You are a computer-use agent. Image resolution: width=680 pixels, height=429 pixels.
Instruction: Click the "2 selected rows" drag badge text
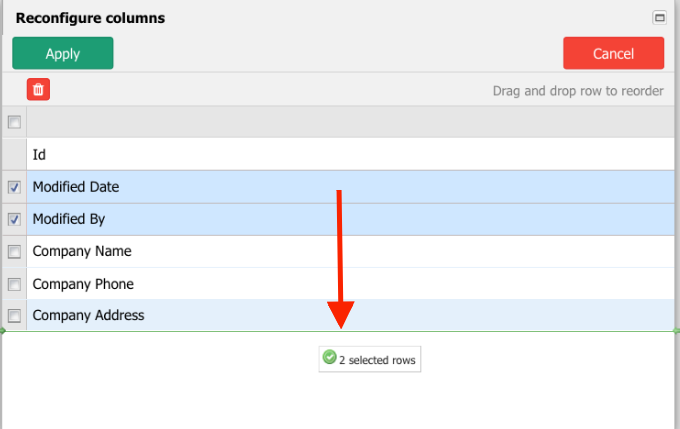377,360
